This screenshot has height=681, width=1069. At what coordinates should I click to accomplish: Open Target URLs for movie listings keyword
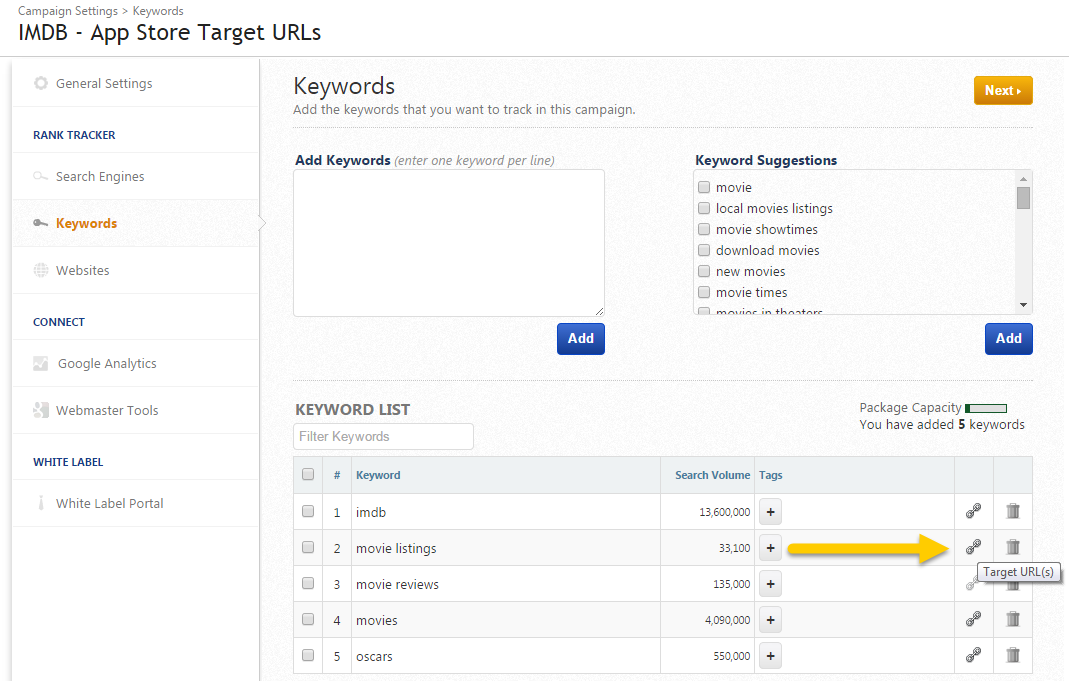click(x=973, y=547)
